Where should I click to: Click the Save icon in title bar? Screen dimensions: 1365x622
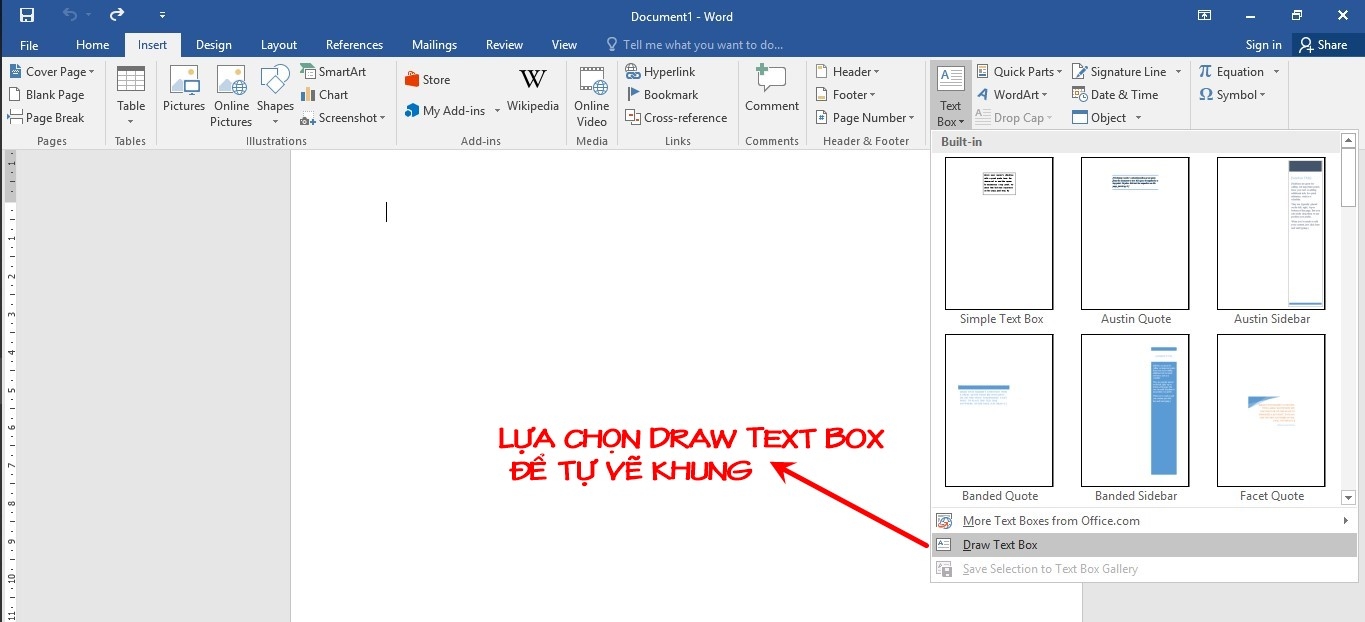point(27,15)
